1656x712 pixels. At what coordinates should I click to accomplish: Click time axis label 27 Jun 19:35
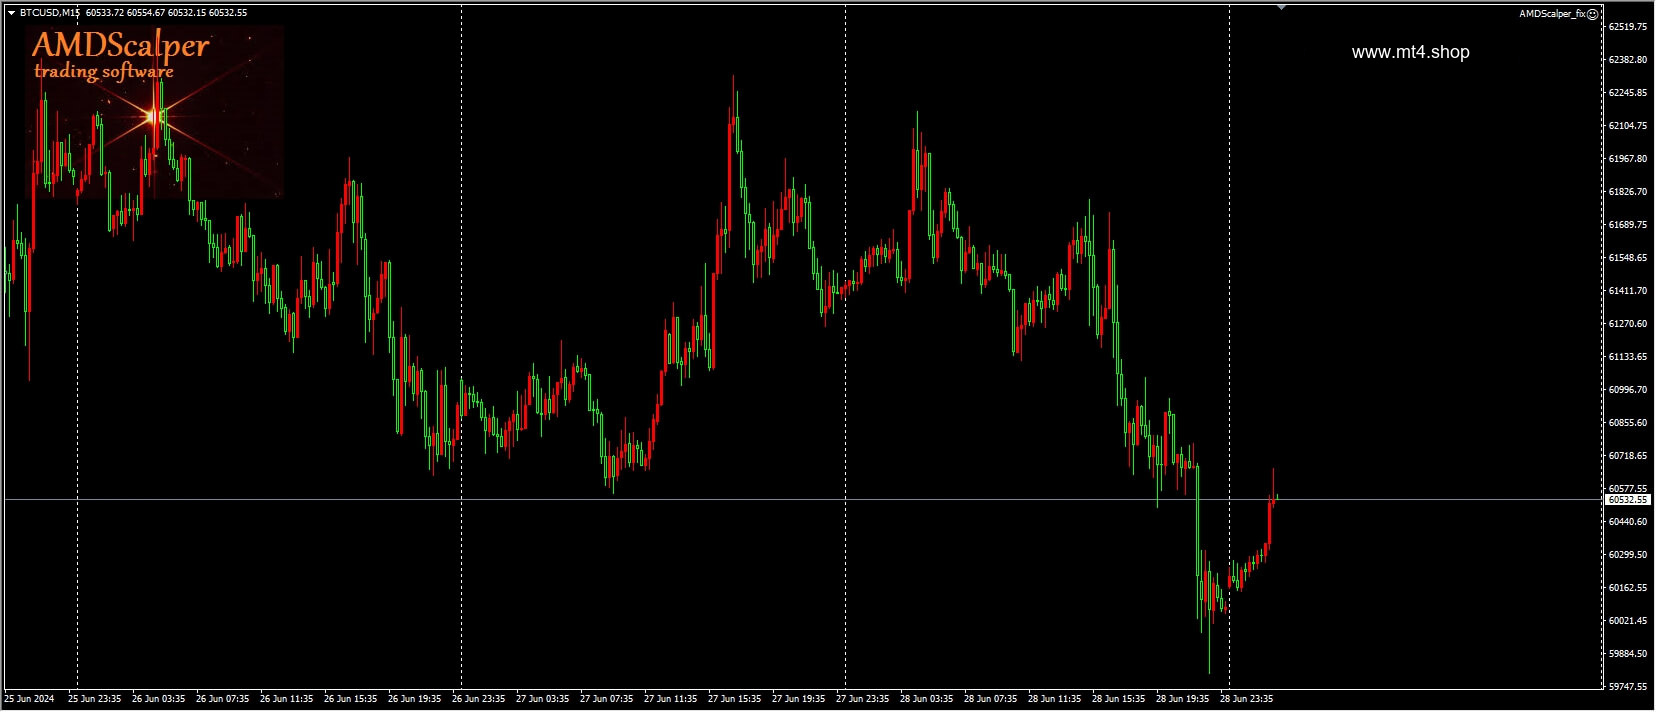[x=798, y=699]
